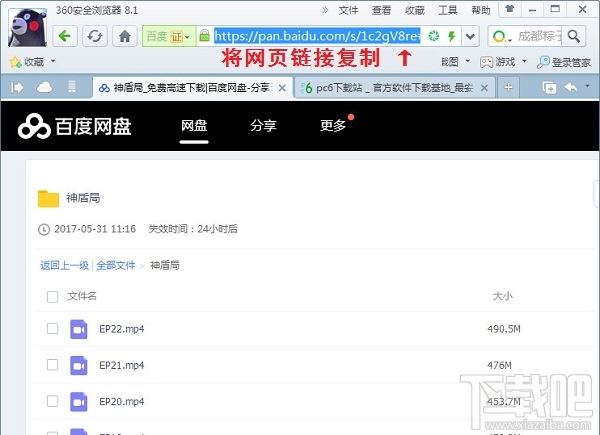Click the highlighted pan.baidu.com URL field
The height and width of the screenshot is (435, 600).
[x=317, y=36]
